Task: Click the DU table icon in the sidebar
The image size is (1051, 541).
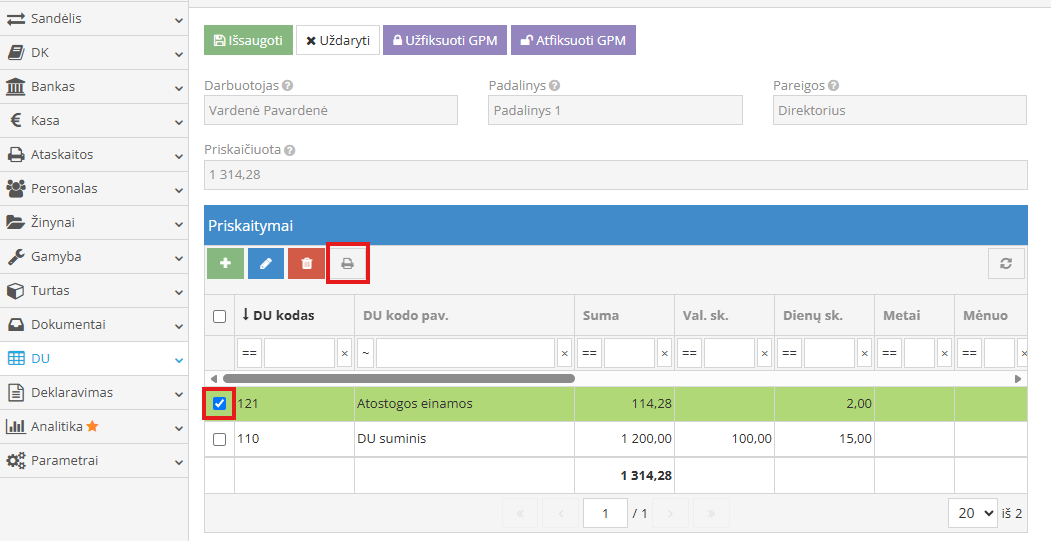Action: [x=15, y=359]
